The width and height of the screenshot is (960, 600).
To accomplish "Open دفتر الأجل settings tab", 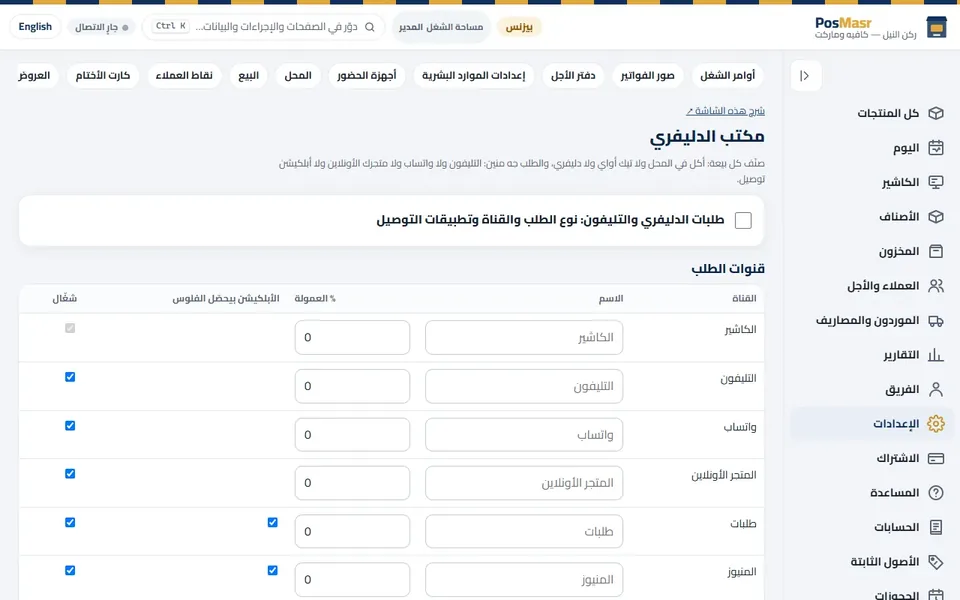I will coord(573,76).
